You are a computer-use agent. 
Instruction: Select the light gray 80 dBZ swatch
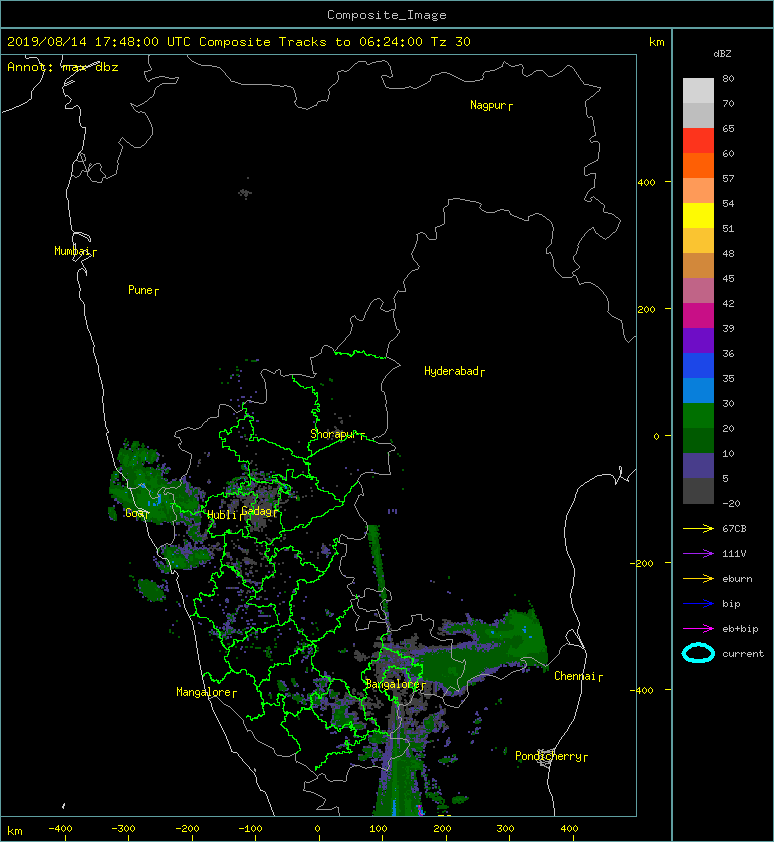click(x=698, y=91)
